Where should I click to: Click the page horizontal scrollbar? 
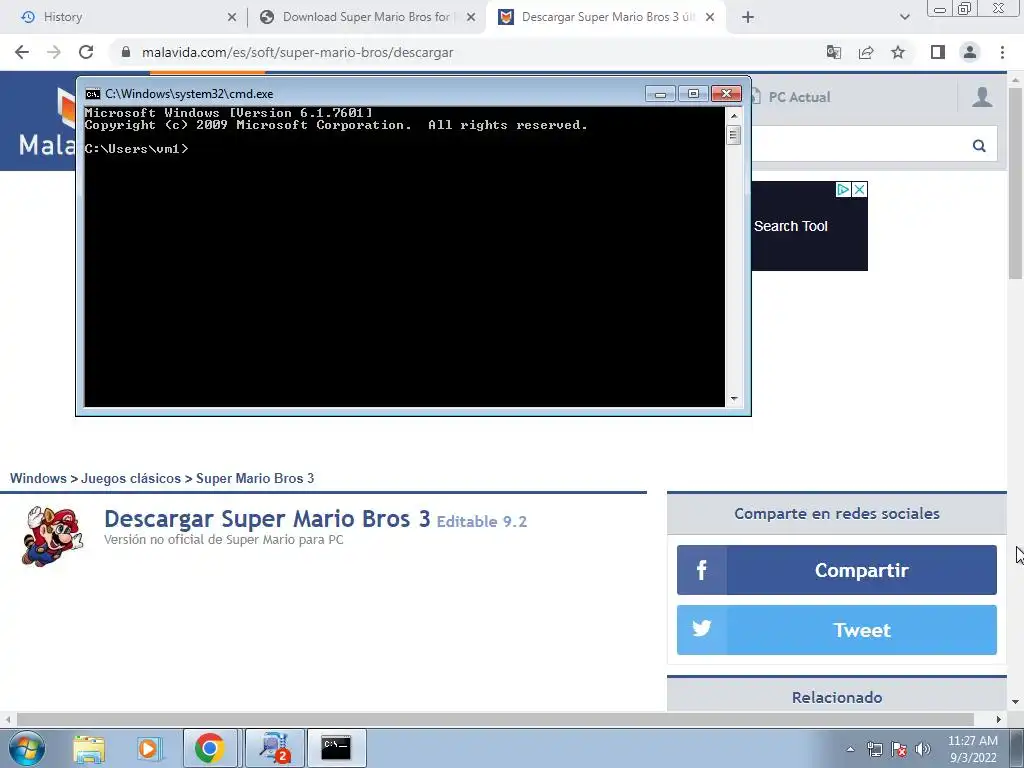pos(495,719)
